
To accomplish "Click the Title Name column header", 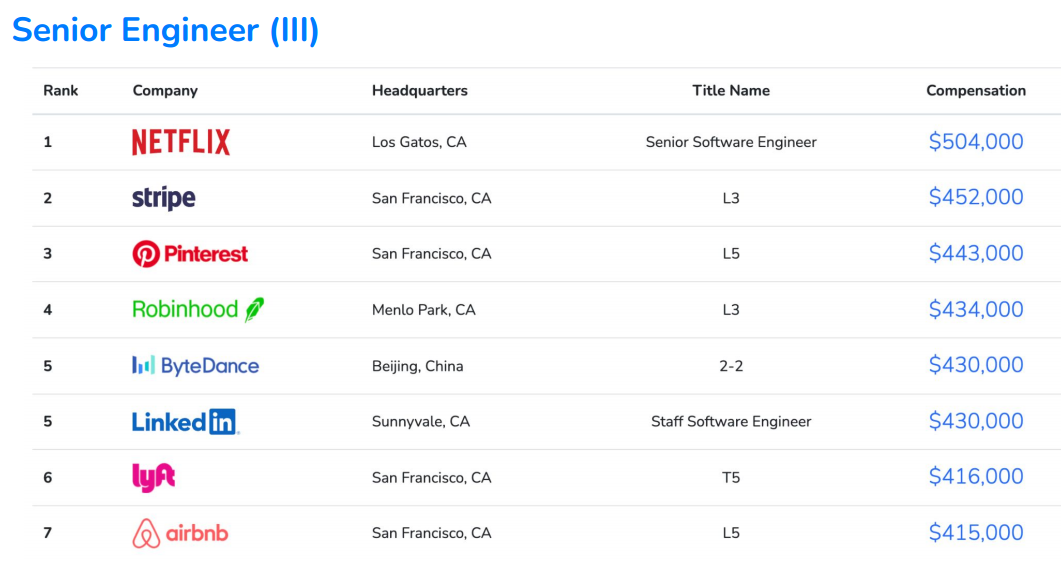I will coord(731,90).
